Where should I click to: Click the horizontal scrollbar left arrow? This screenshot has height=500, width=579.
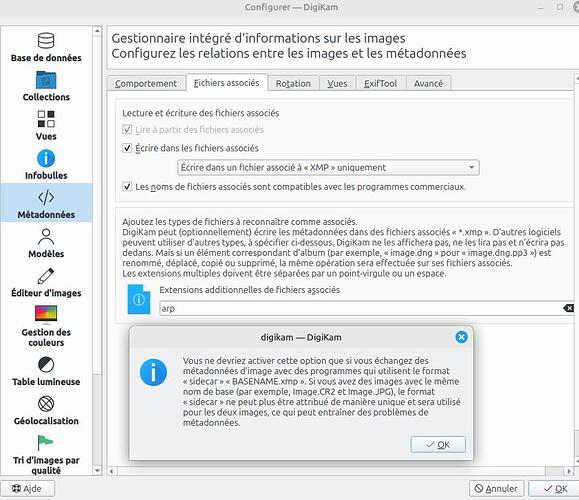112,471
